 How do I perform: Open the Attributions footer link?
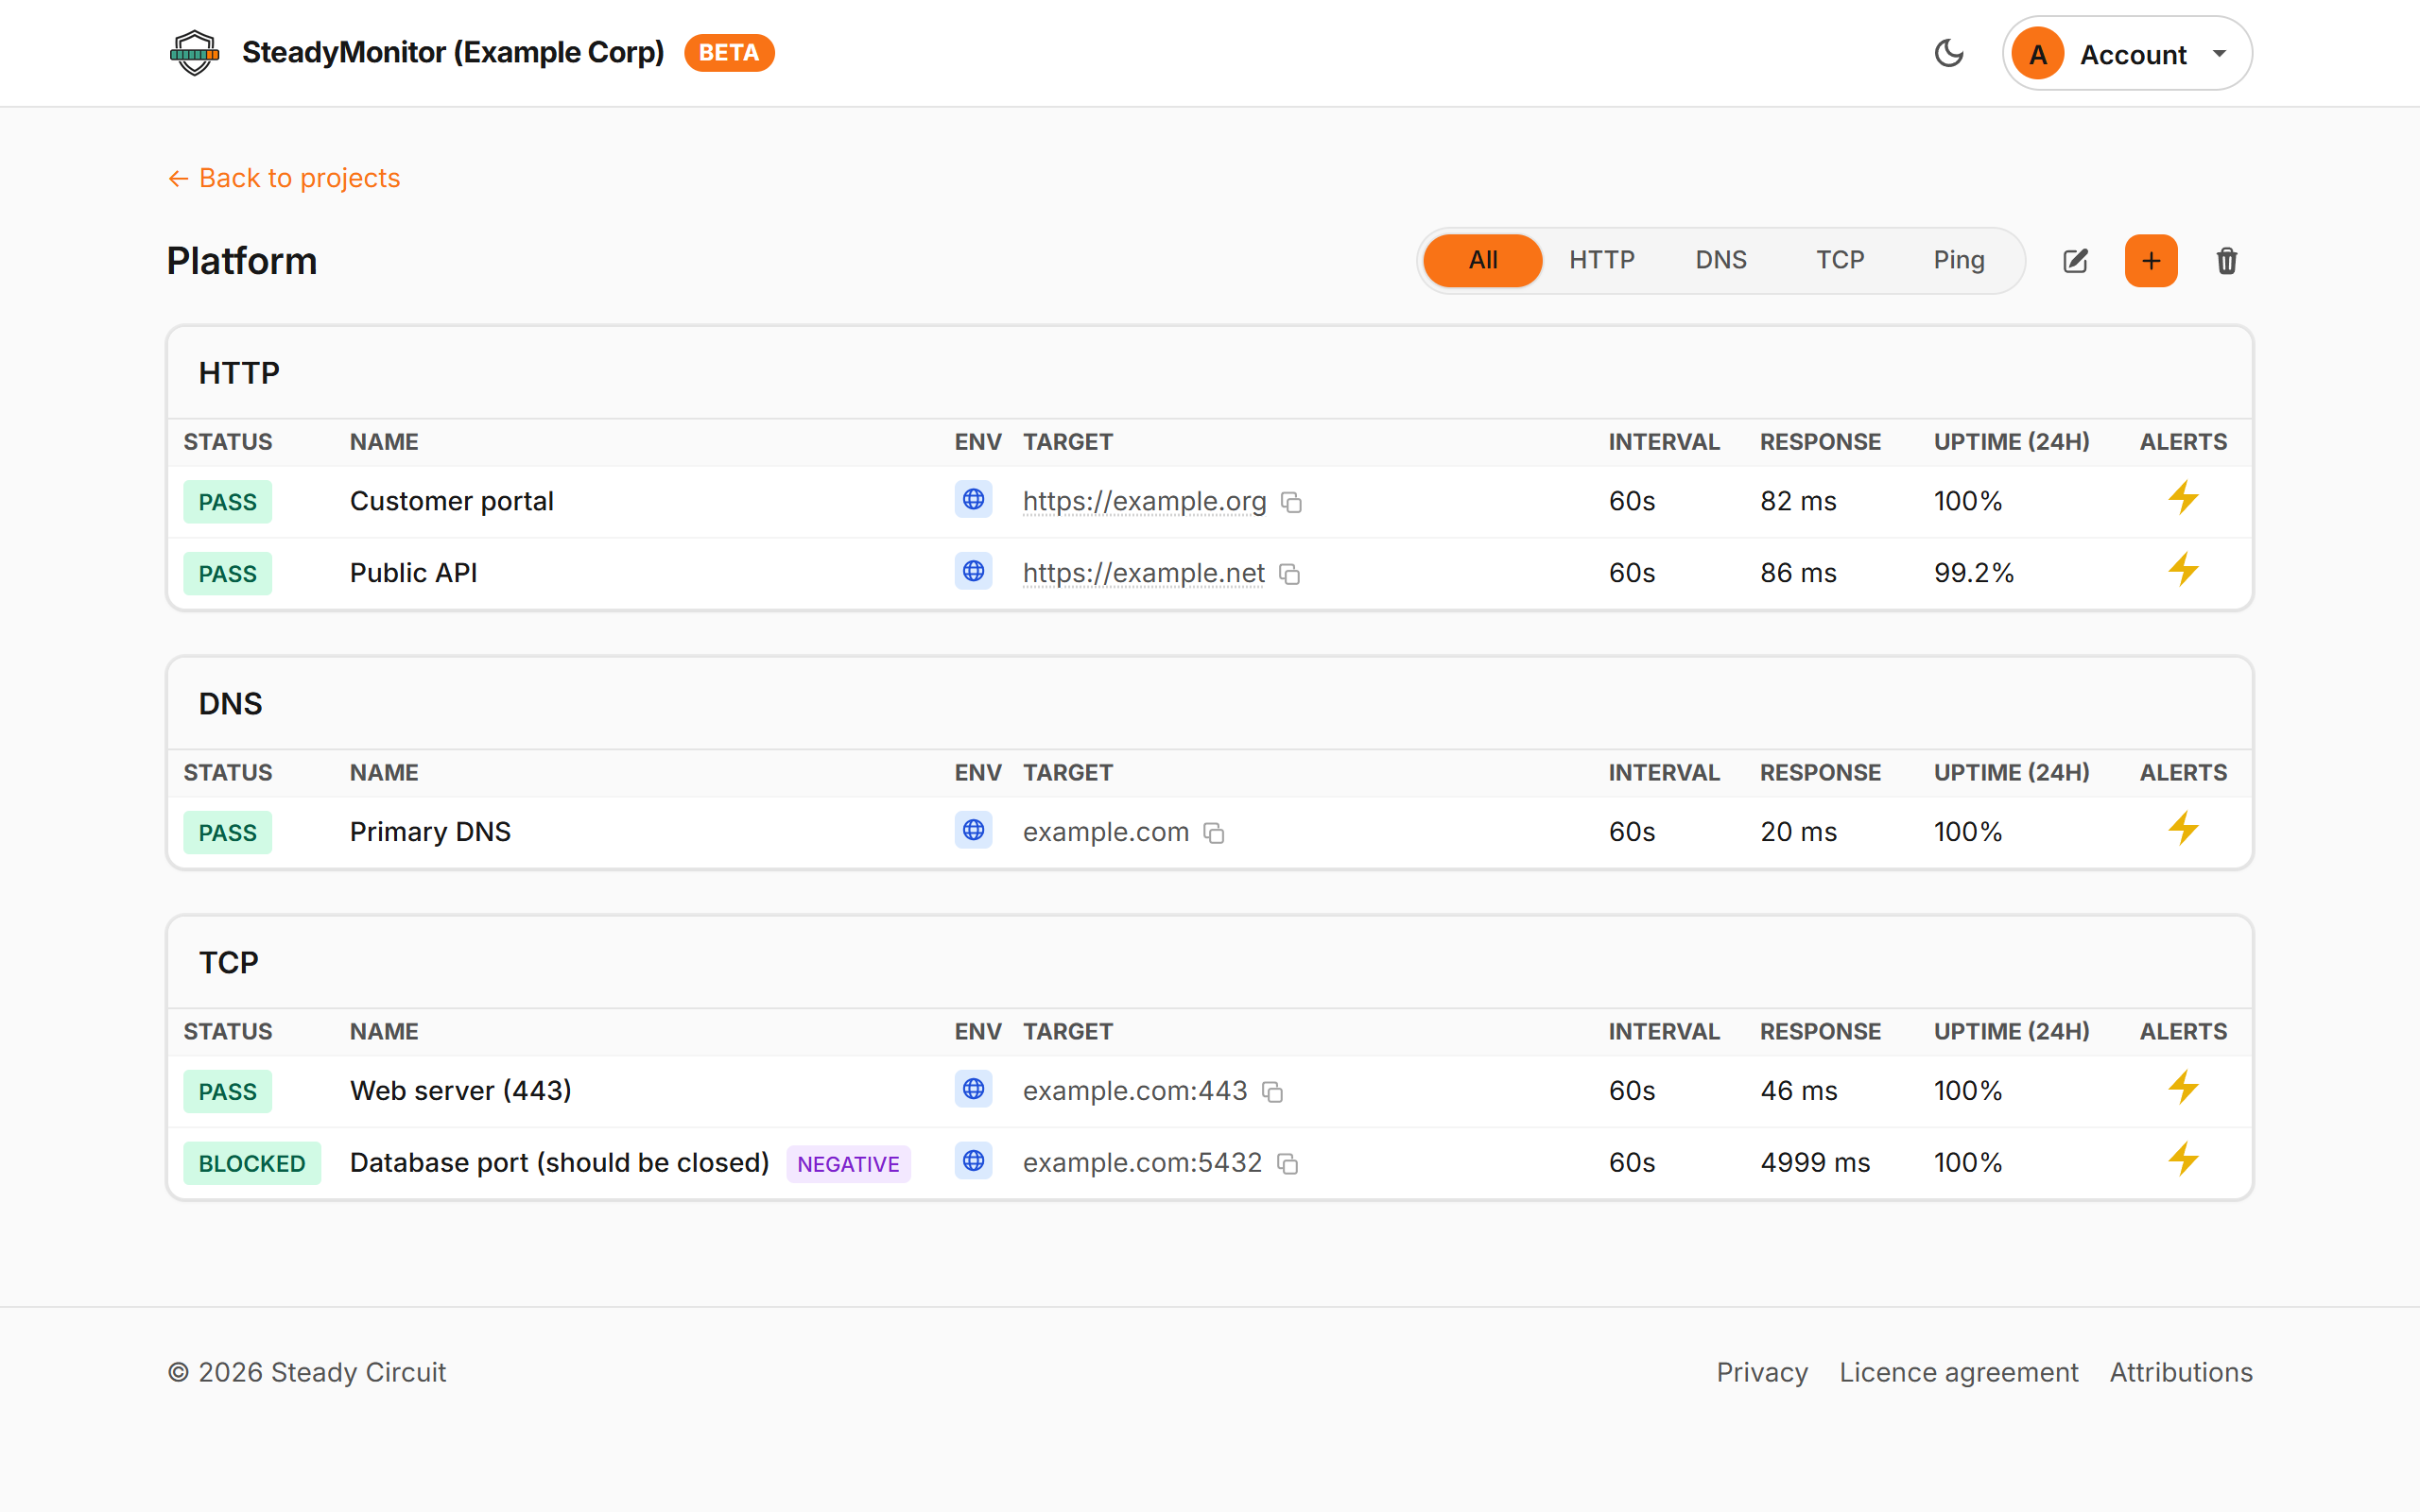(2181, 1372)
